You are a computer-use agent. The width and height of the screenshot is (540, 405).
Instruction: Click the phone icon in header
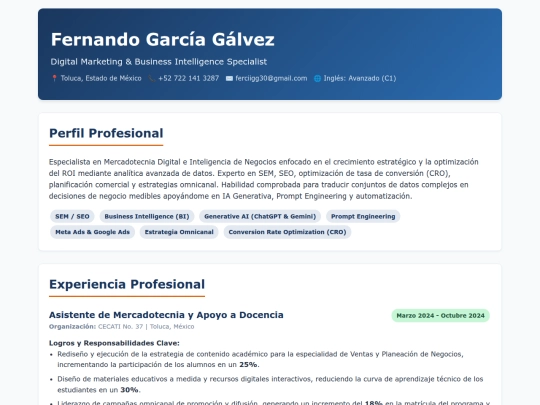click(152, 79)
